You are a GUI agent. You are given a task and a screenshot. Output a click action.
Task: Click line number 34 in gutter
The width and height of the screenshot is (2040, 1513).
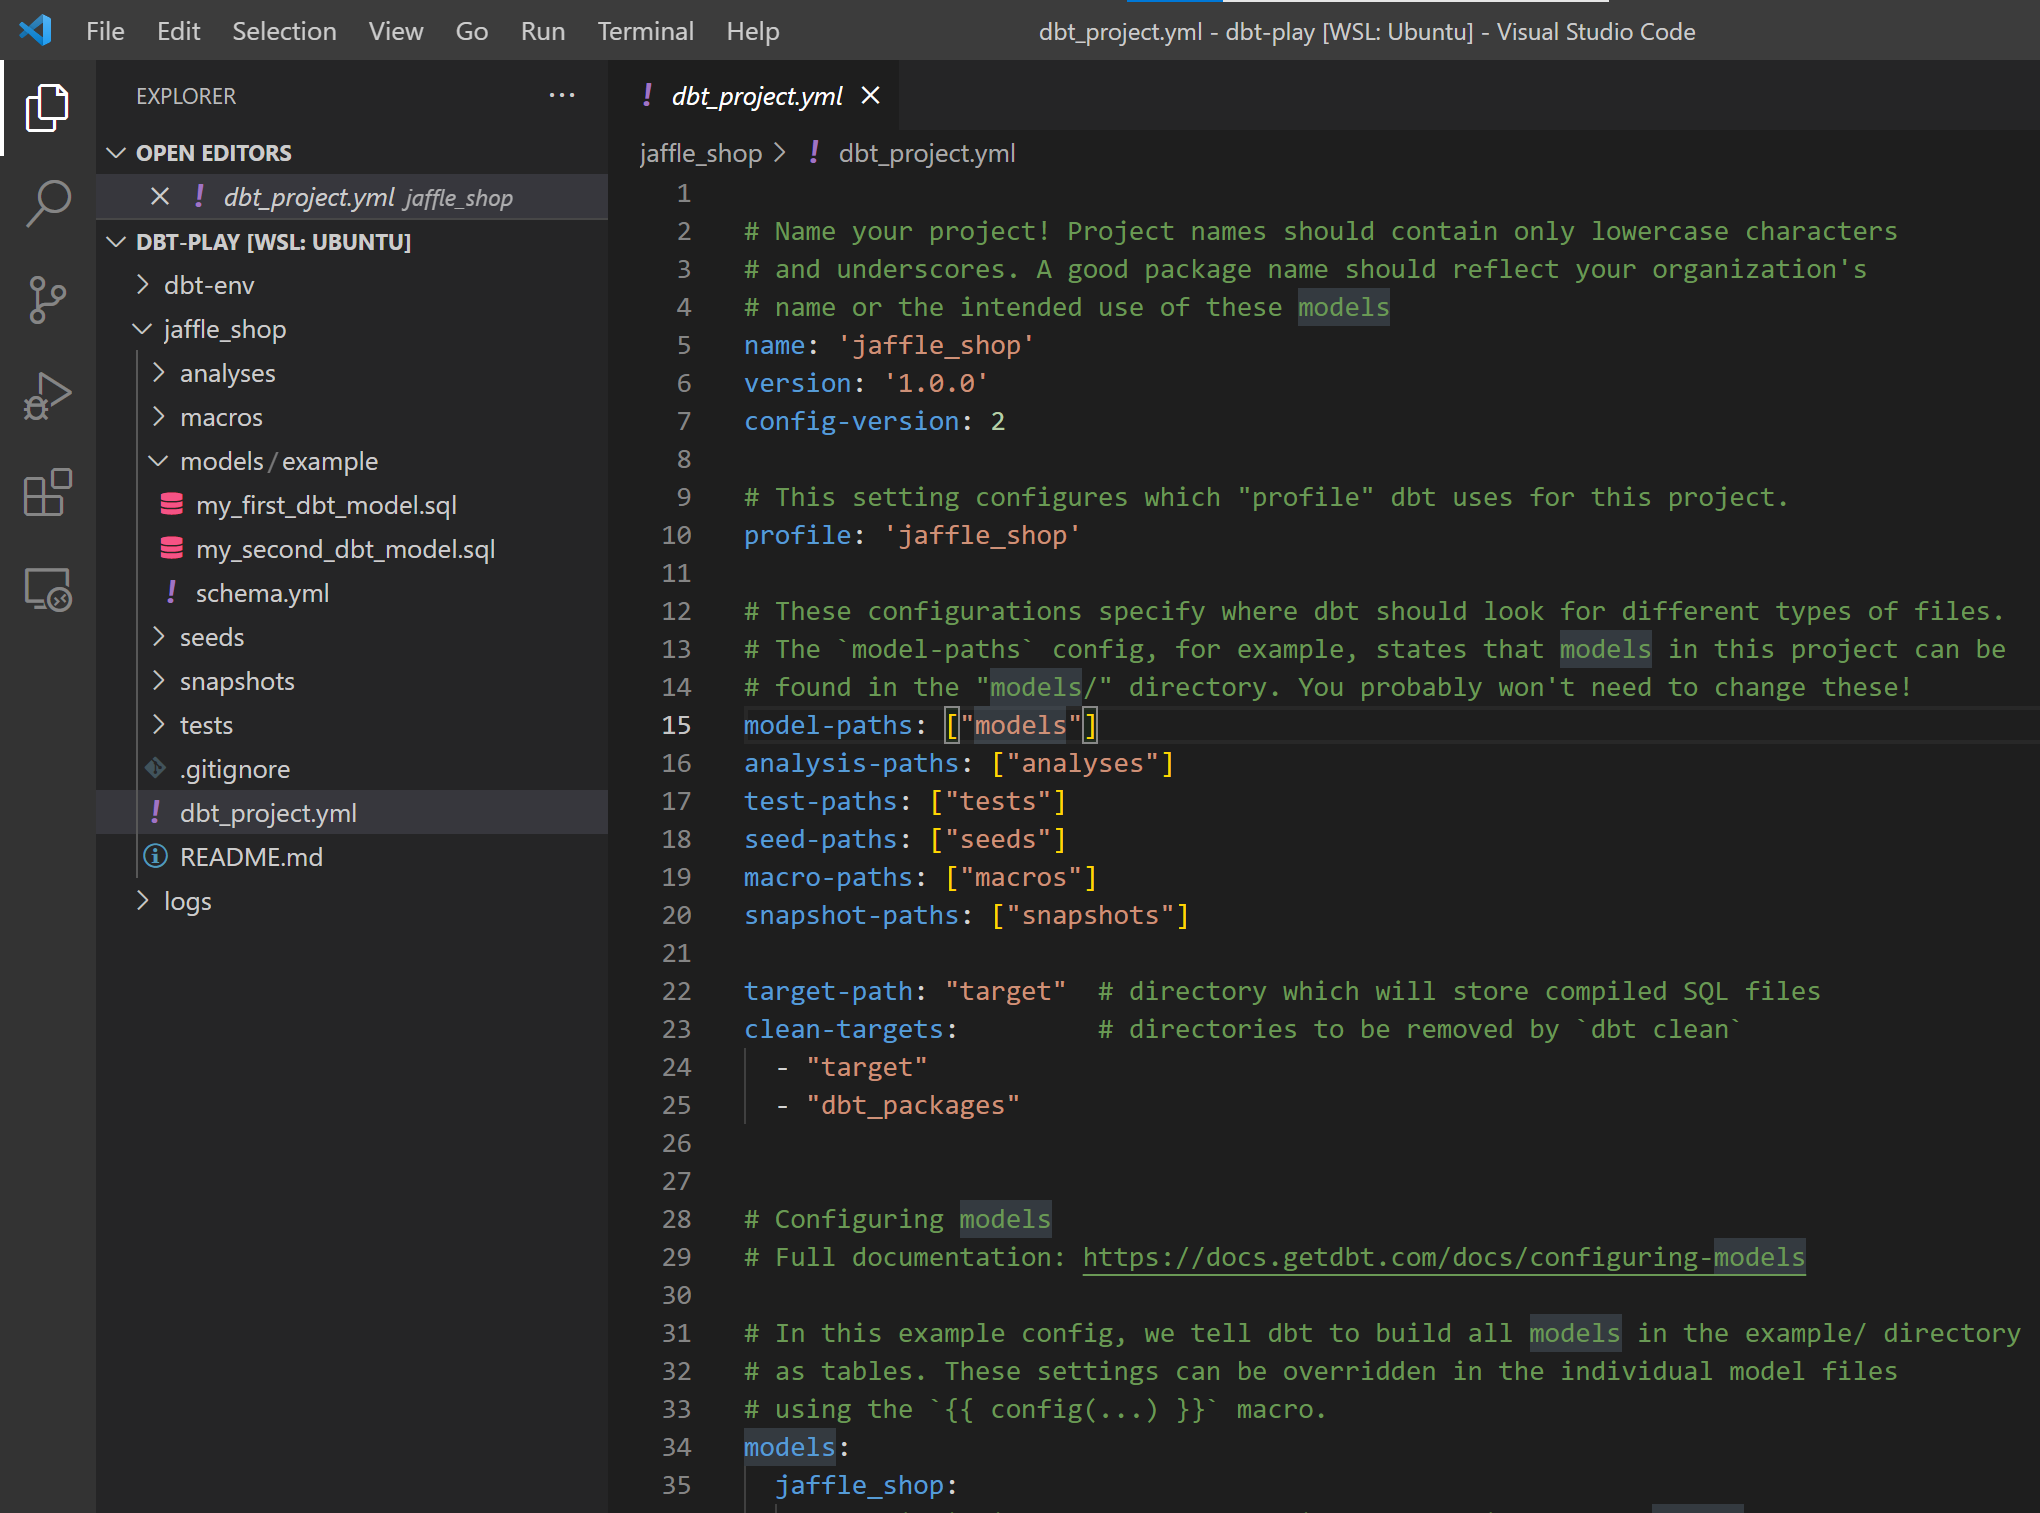tap(676, 1447)
